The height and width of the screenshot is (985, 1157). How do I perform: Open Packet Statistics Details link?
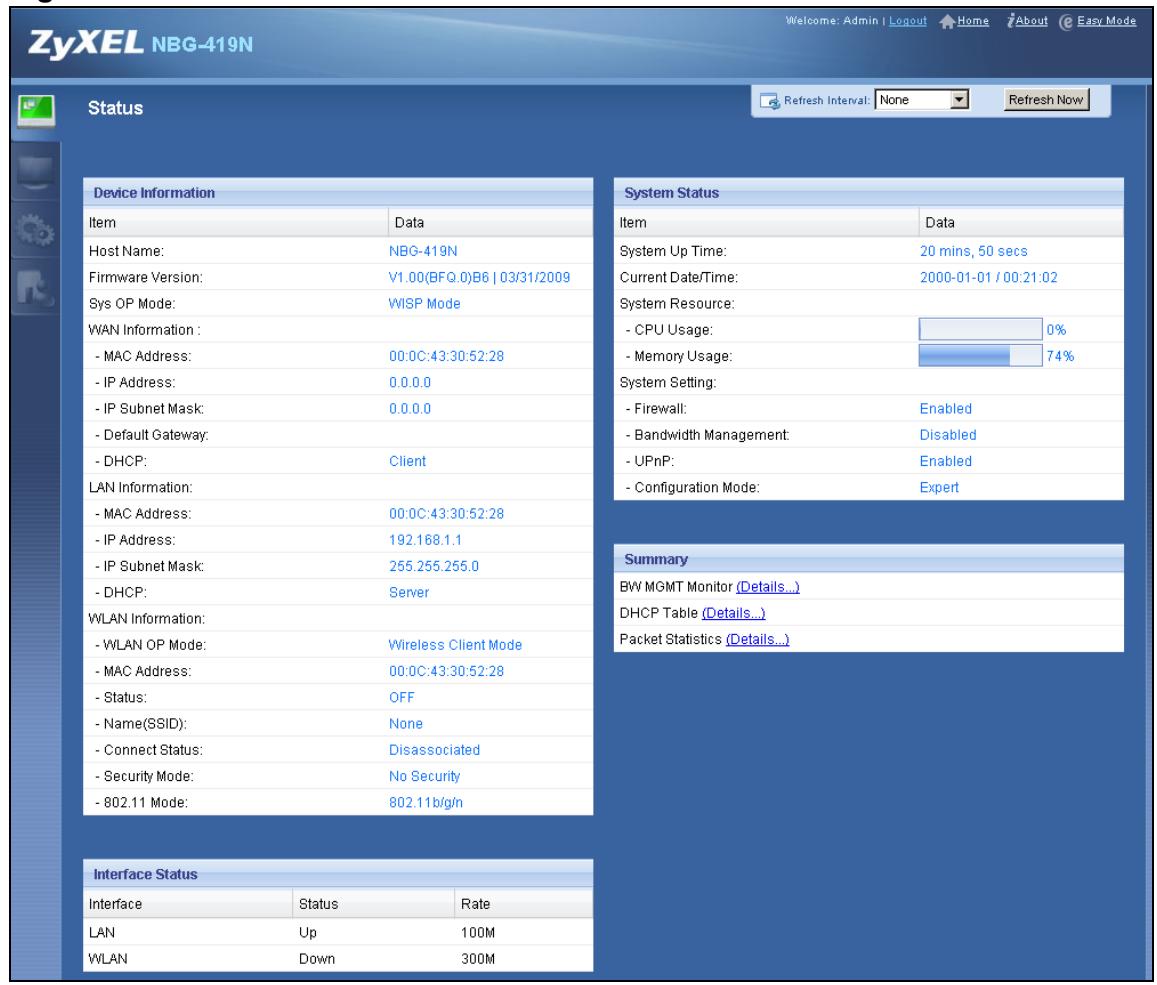pyautogui.click(x=757, y=639)
